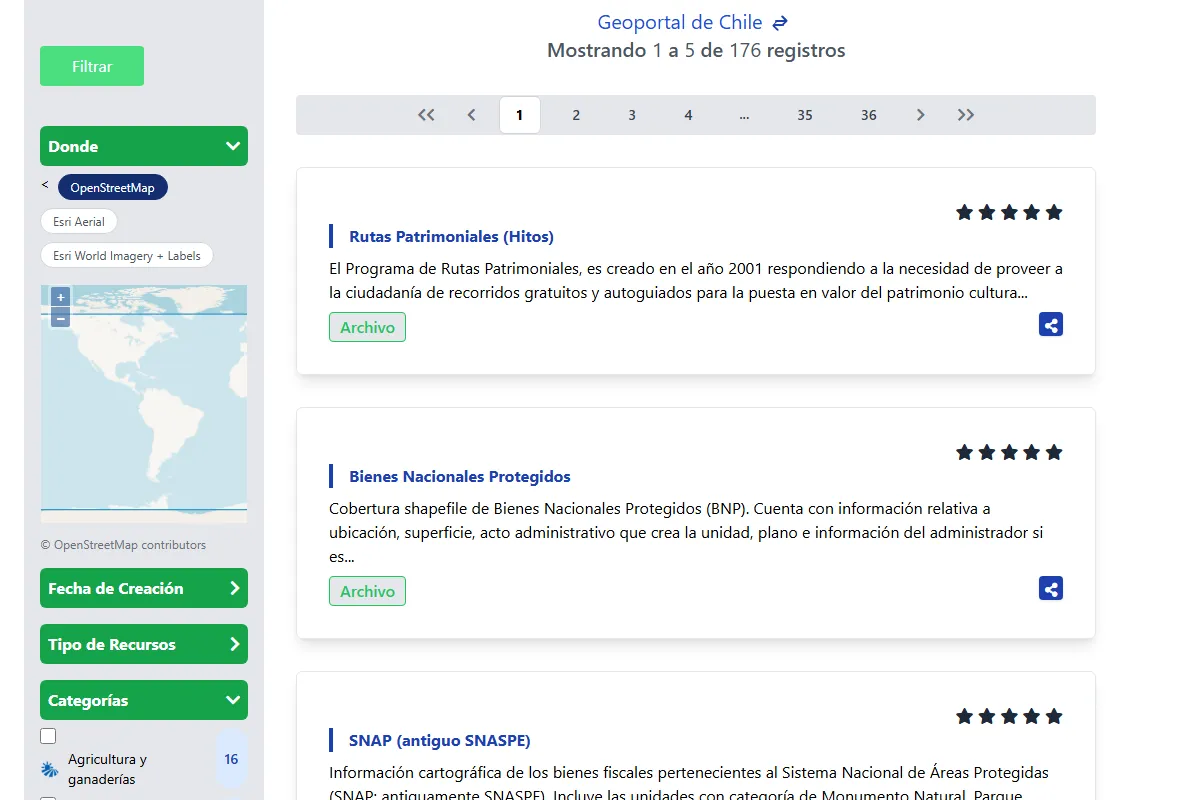Zoom out on the map with minus button
This screenshot has width=1200, height=800.
[x=60, y=317]
